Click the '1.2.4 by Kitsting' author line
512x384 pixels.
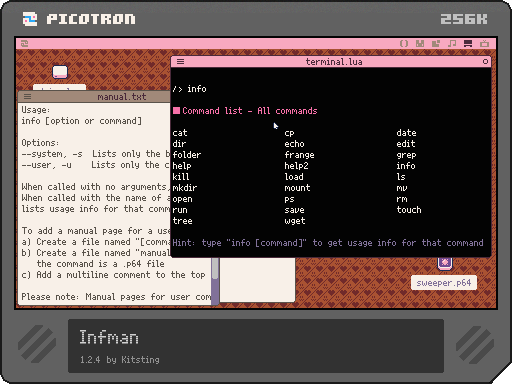pos(120,360)
